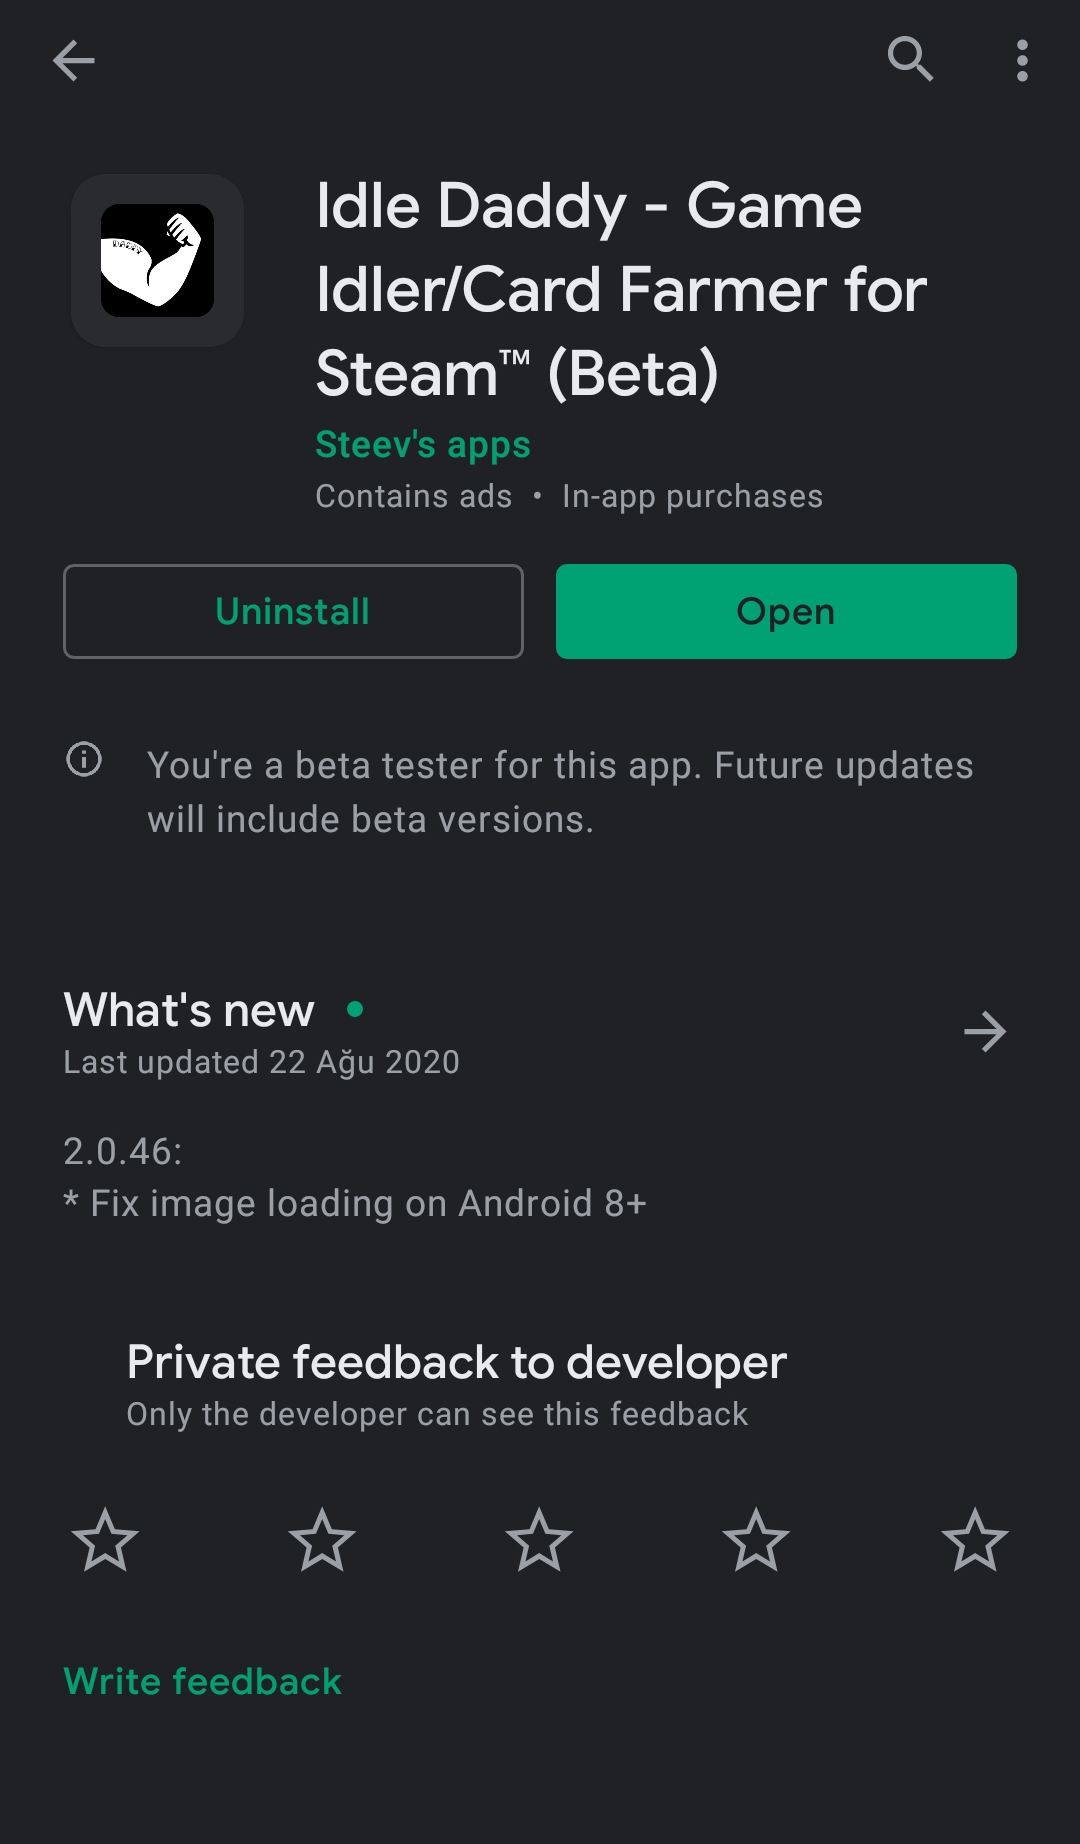Expand What's new with the arrow
The height and width of the screenshot is (1844, 1080).
(985, 1031)
